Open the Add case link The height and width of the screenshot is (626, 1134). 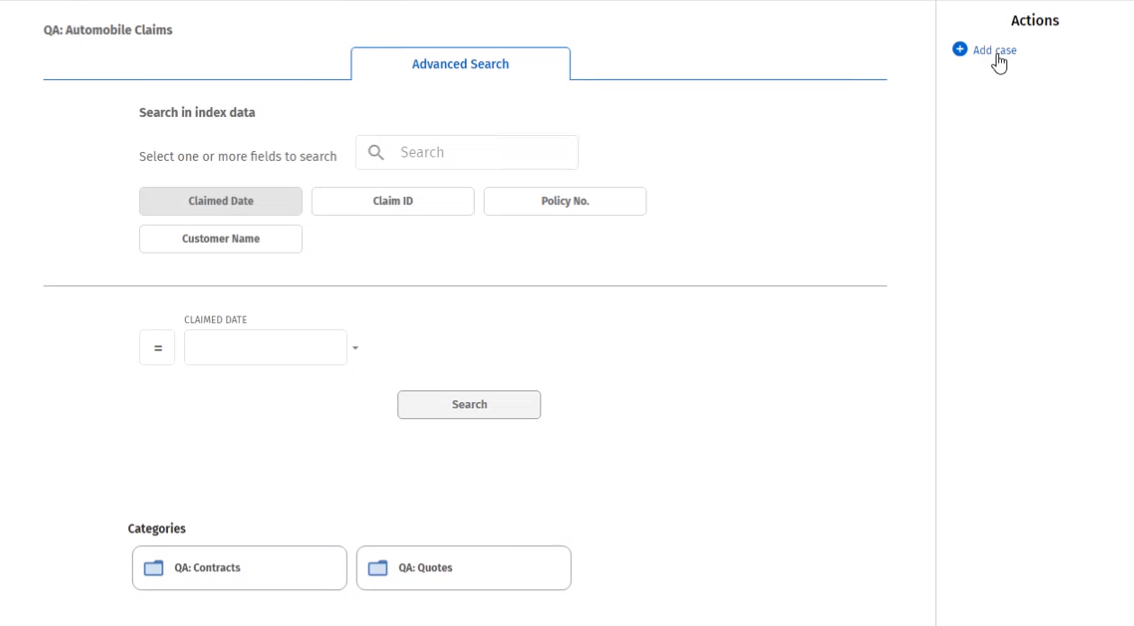click(x=994, y=50)
